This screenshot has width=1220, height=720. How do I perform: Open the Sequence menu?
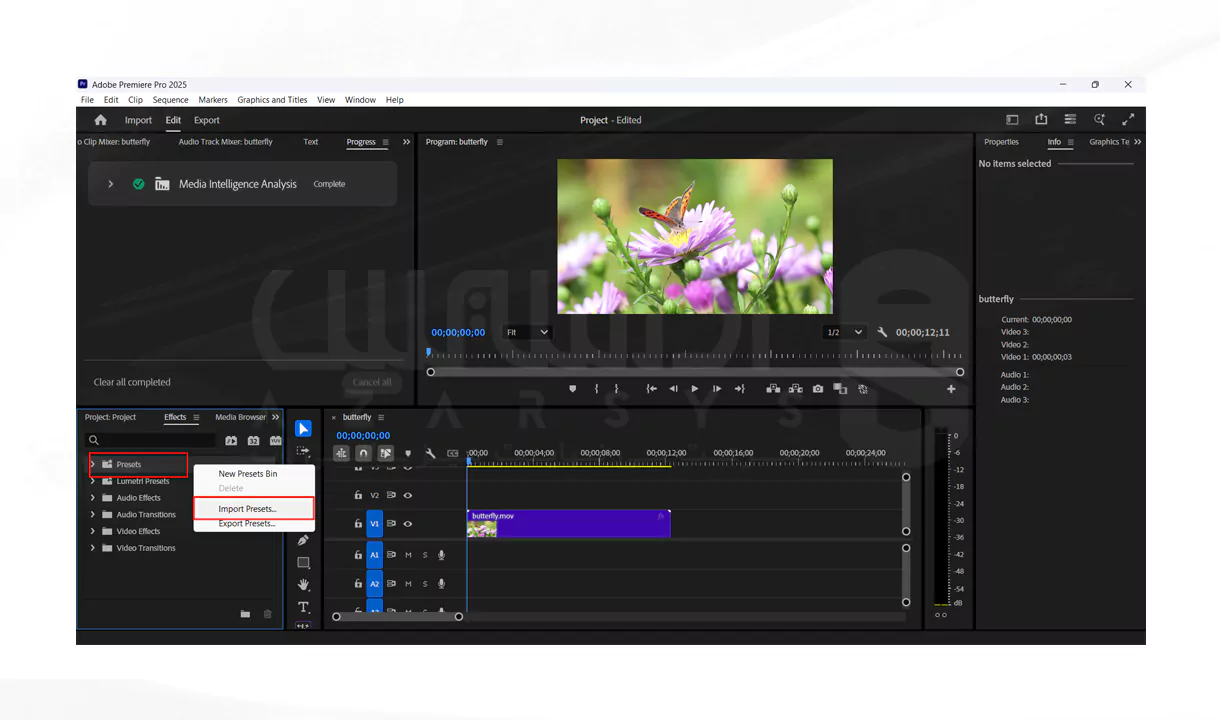tap(170, 100)
